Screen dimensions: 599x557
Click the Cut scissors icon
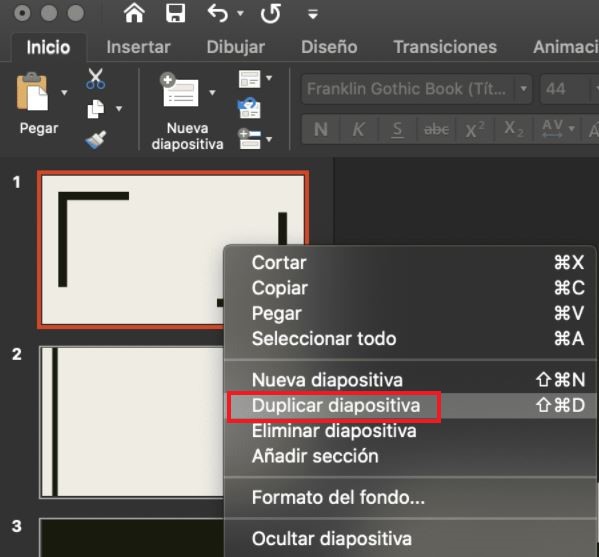point(96,79)
